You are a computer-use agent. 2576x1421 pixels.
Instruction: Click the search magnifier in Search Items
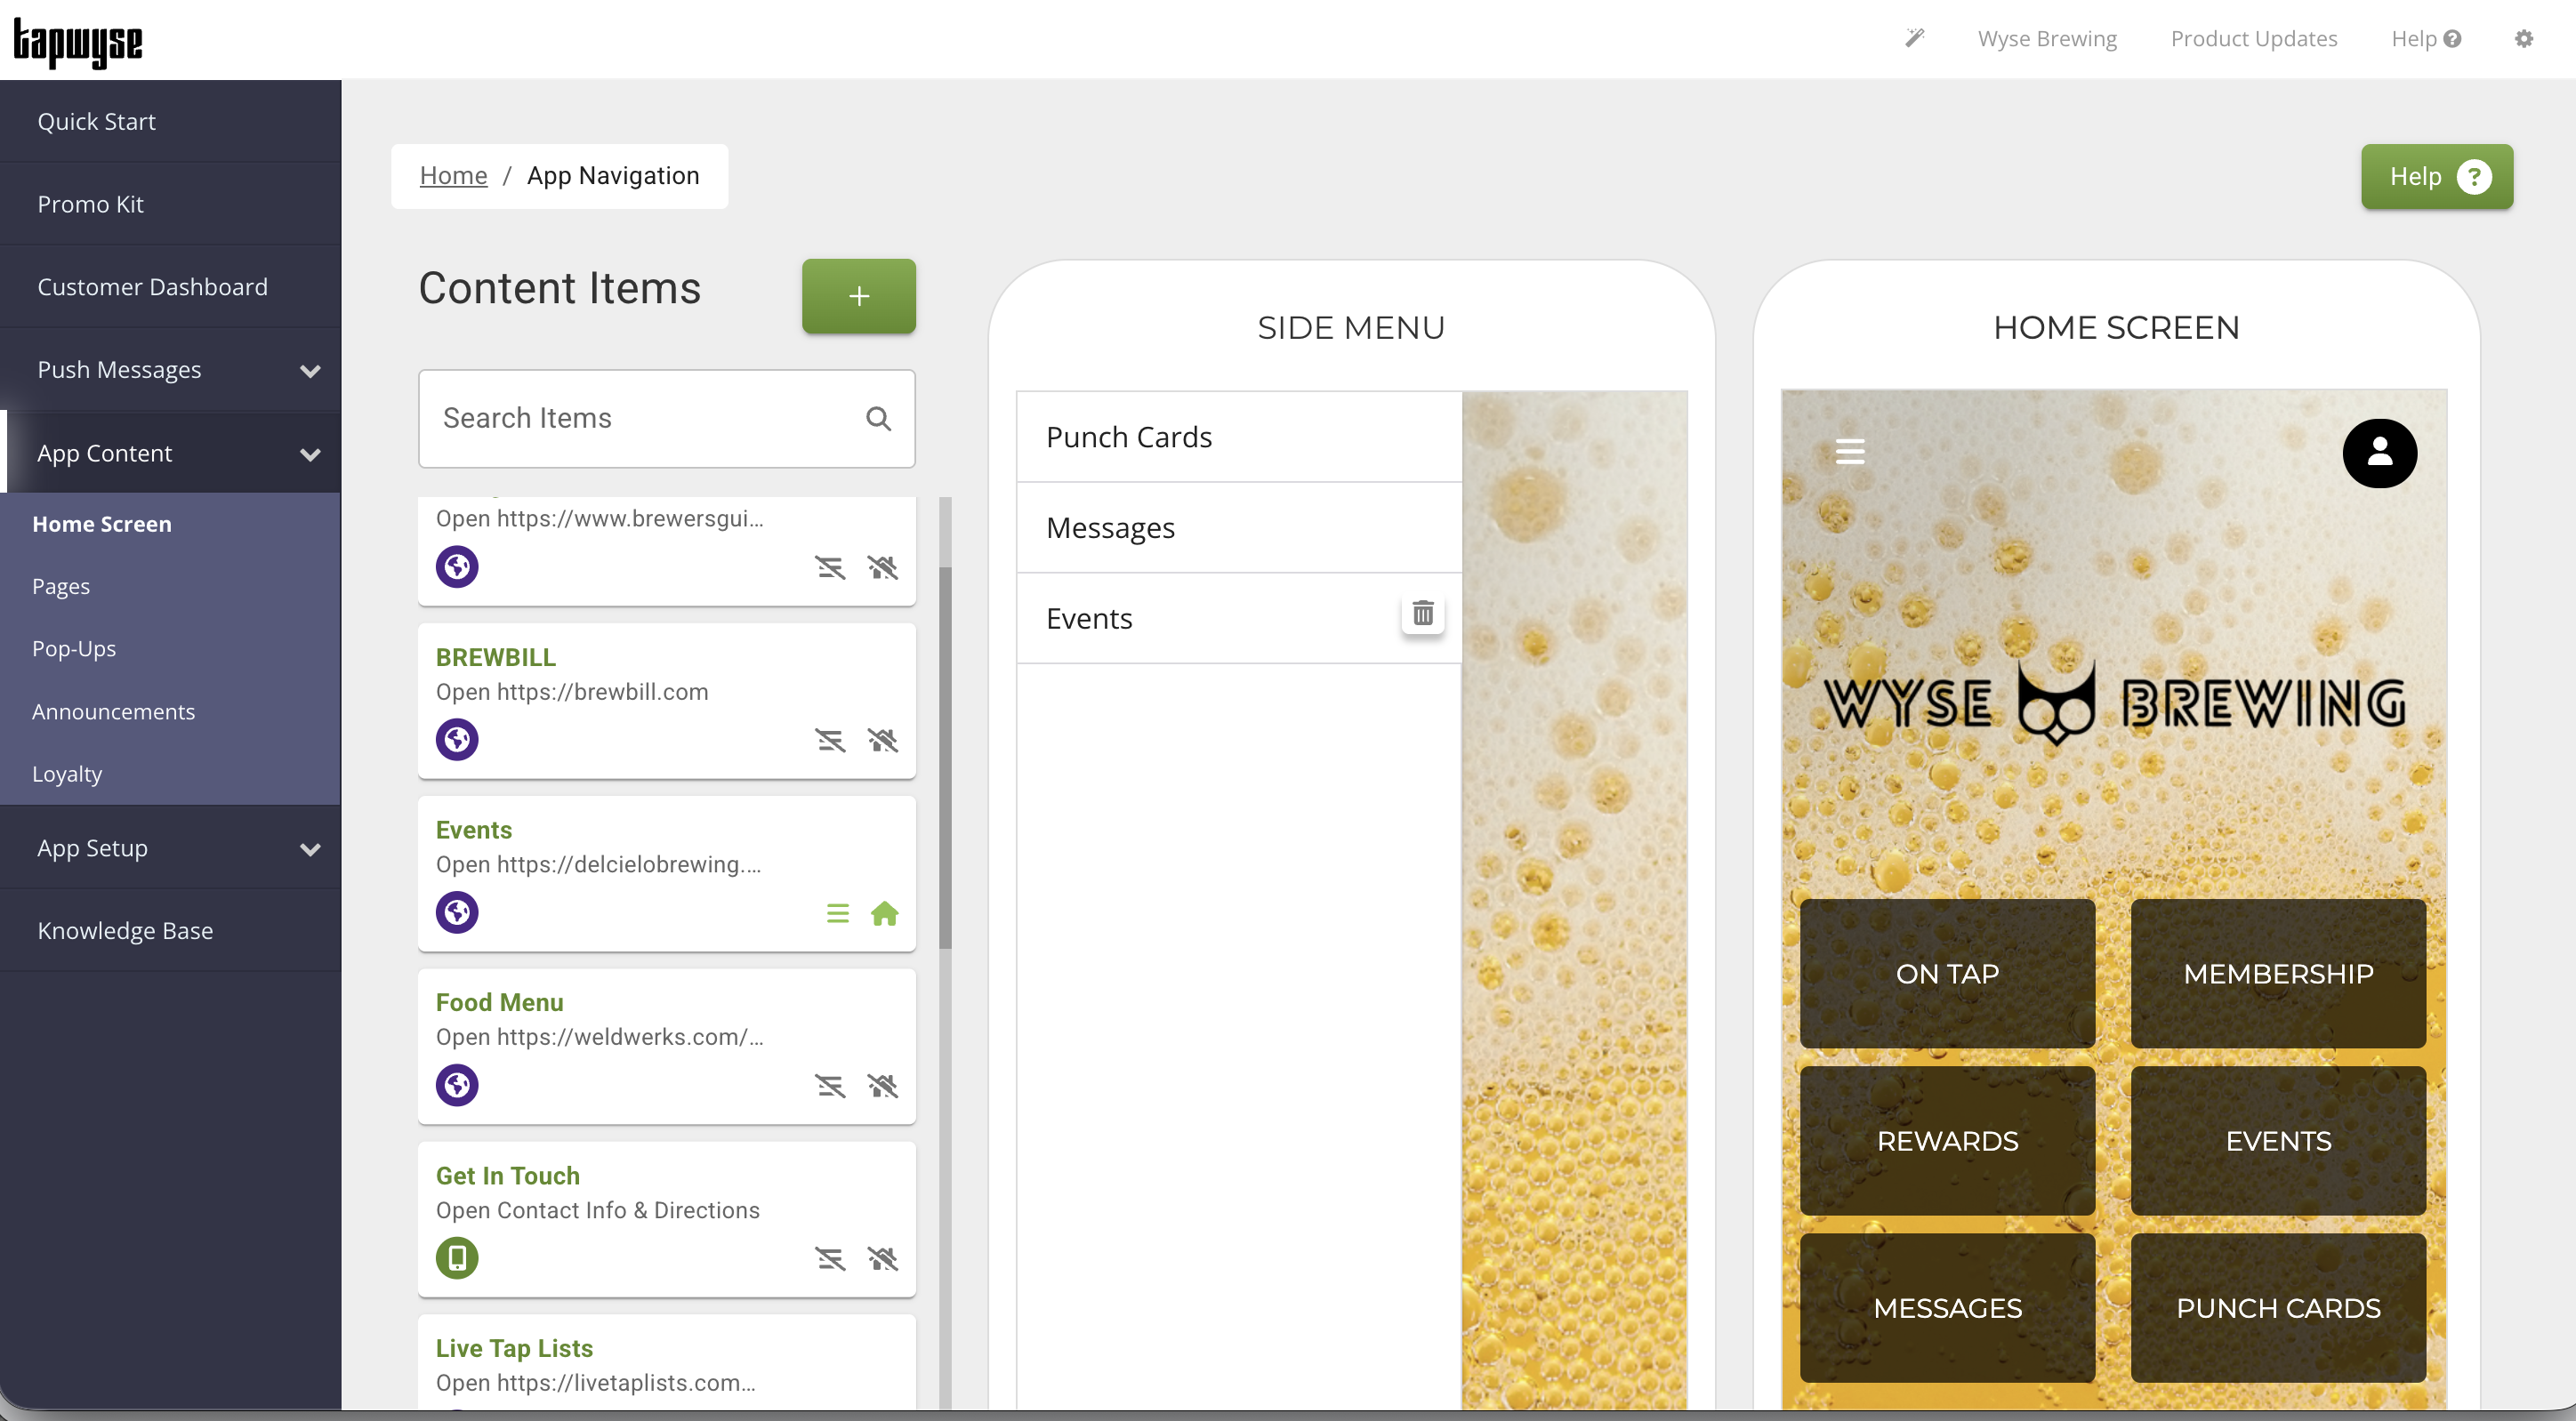[x=878, y=418]
